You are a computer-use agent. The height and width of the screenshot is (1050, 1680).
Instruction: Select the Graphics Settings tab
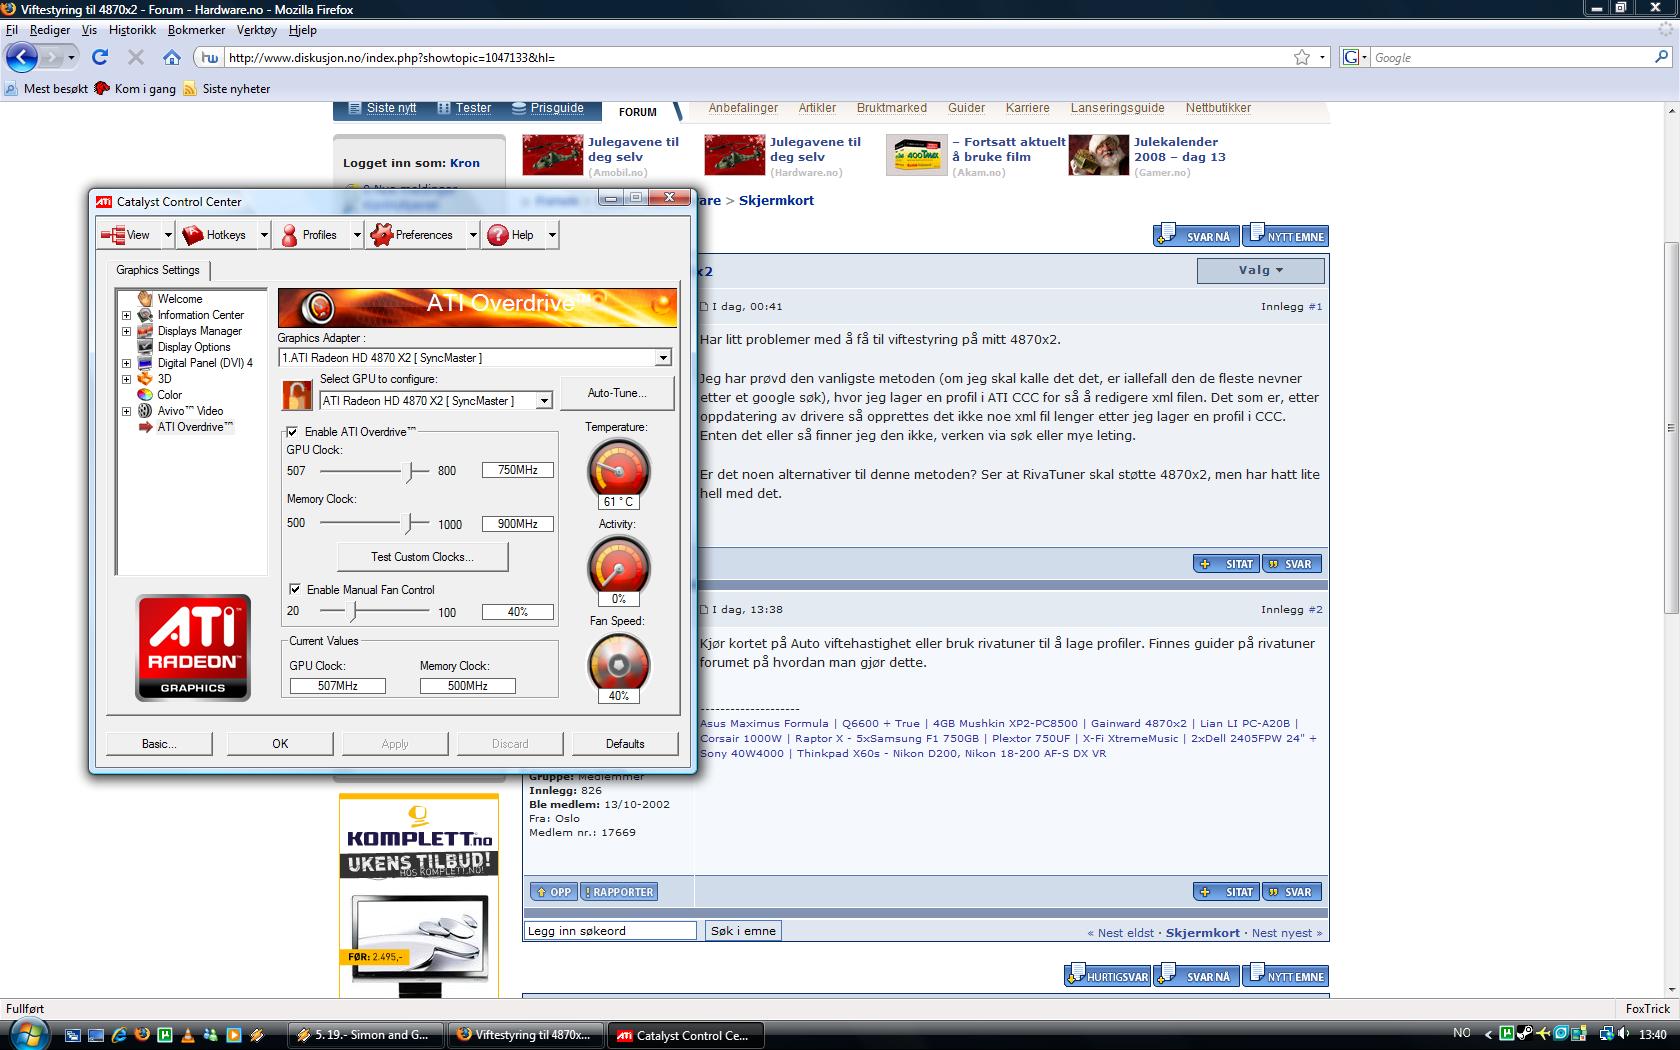158,270
